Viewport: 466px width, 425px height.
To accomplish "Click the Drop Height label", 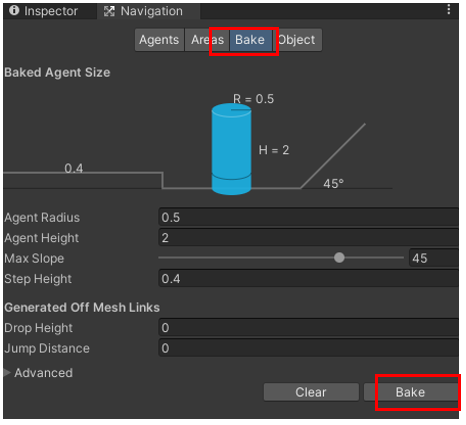I will pyautogui.click(x=38, y=328).
